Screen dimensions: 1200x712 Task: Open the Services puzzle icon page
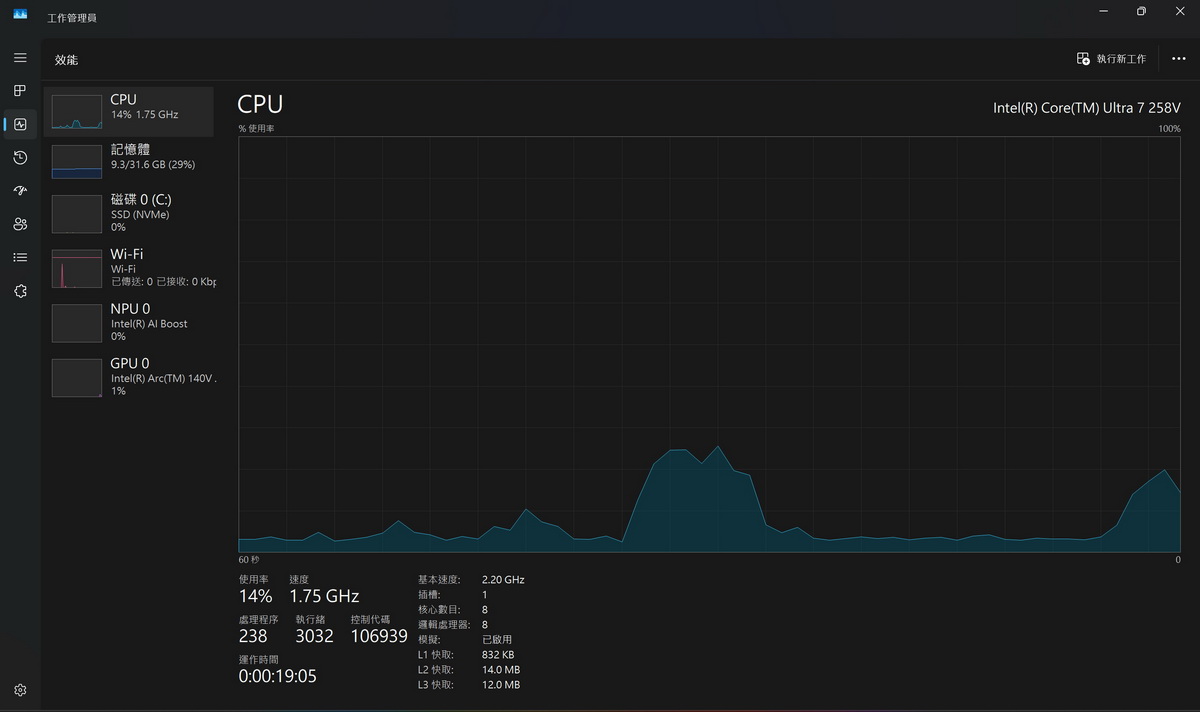pyautogui.click(x=20, y=291)
